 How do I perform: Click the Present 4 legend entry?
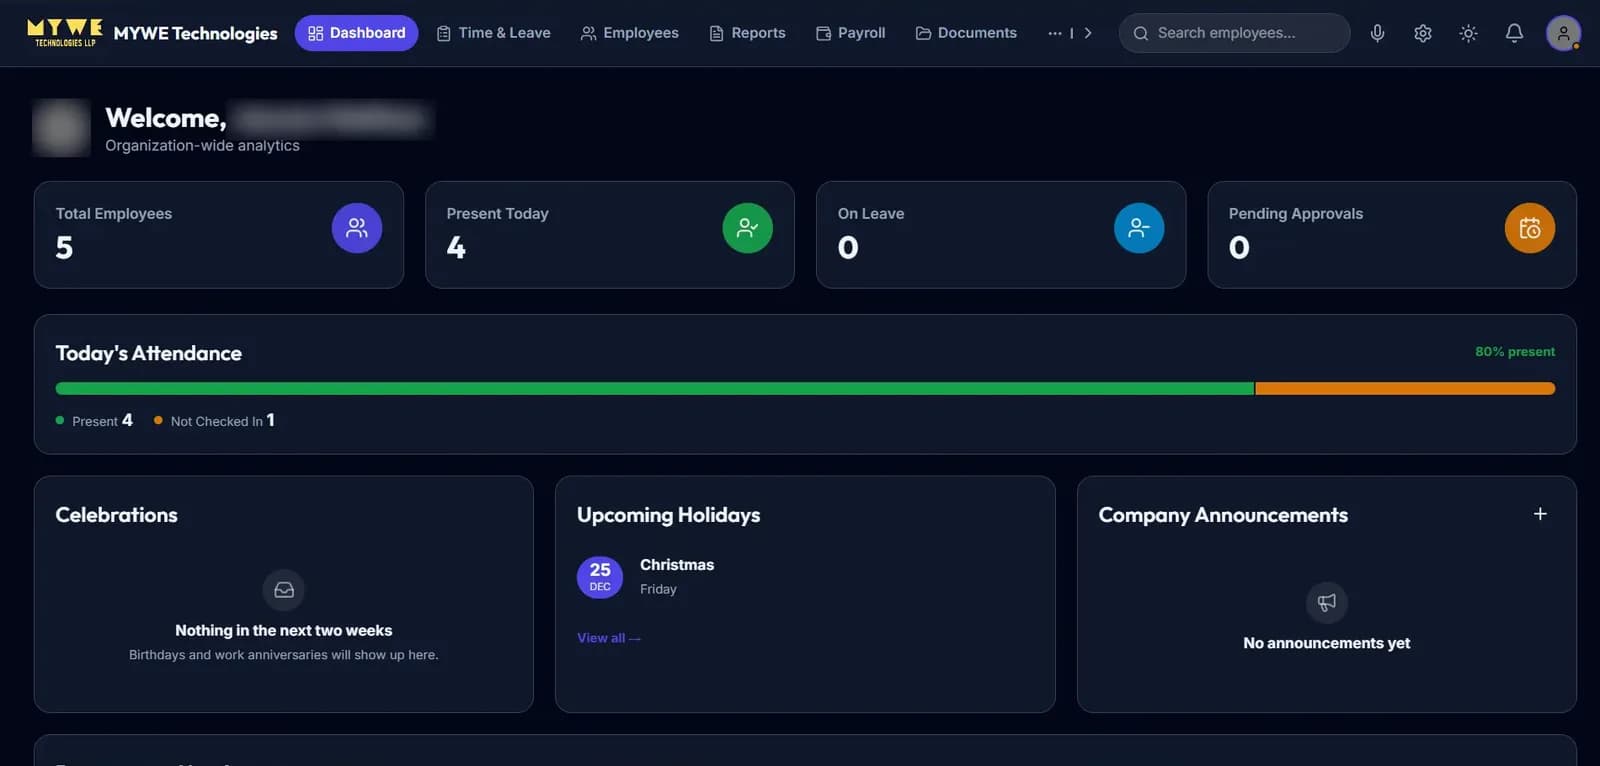[x=94, y=421]
